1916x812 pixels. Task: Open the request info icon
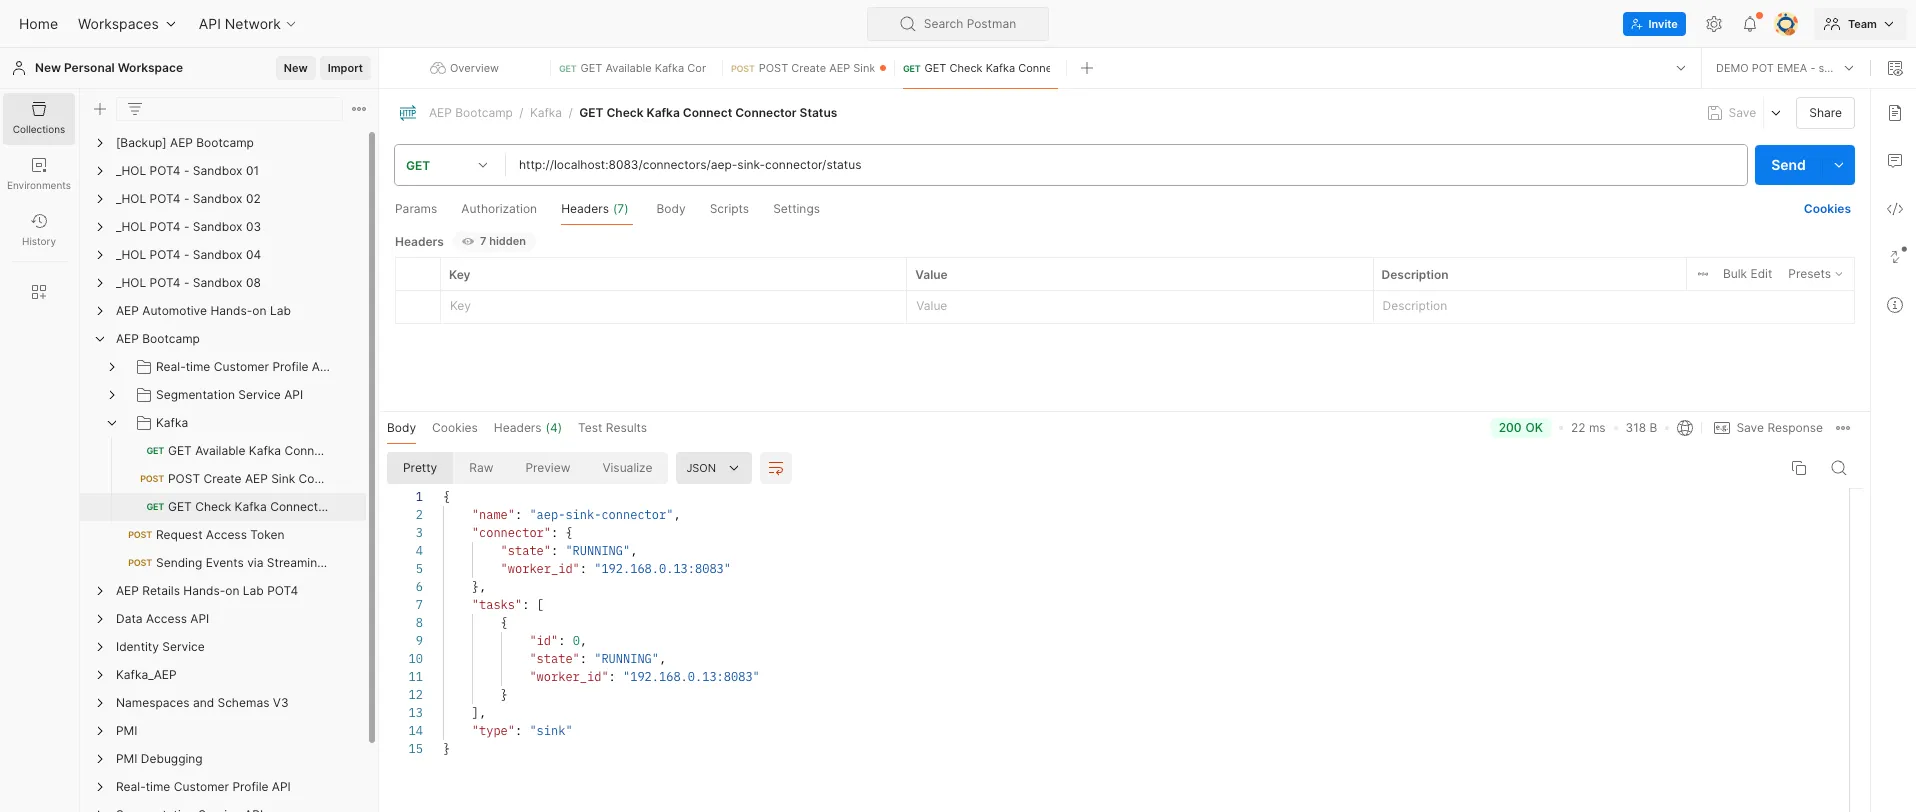coord(1895,305)
